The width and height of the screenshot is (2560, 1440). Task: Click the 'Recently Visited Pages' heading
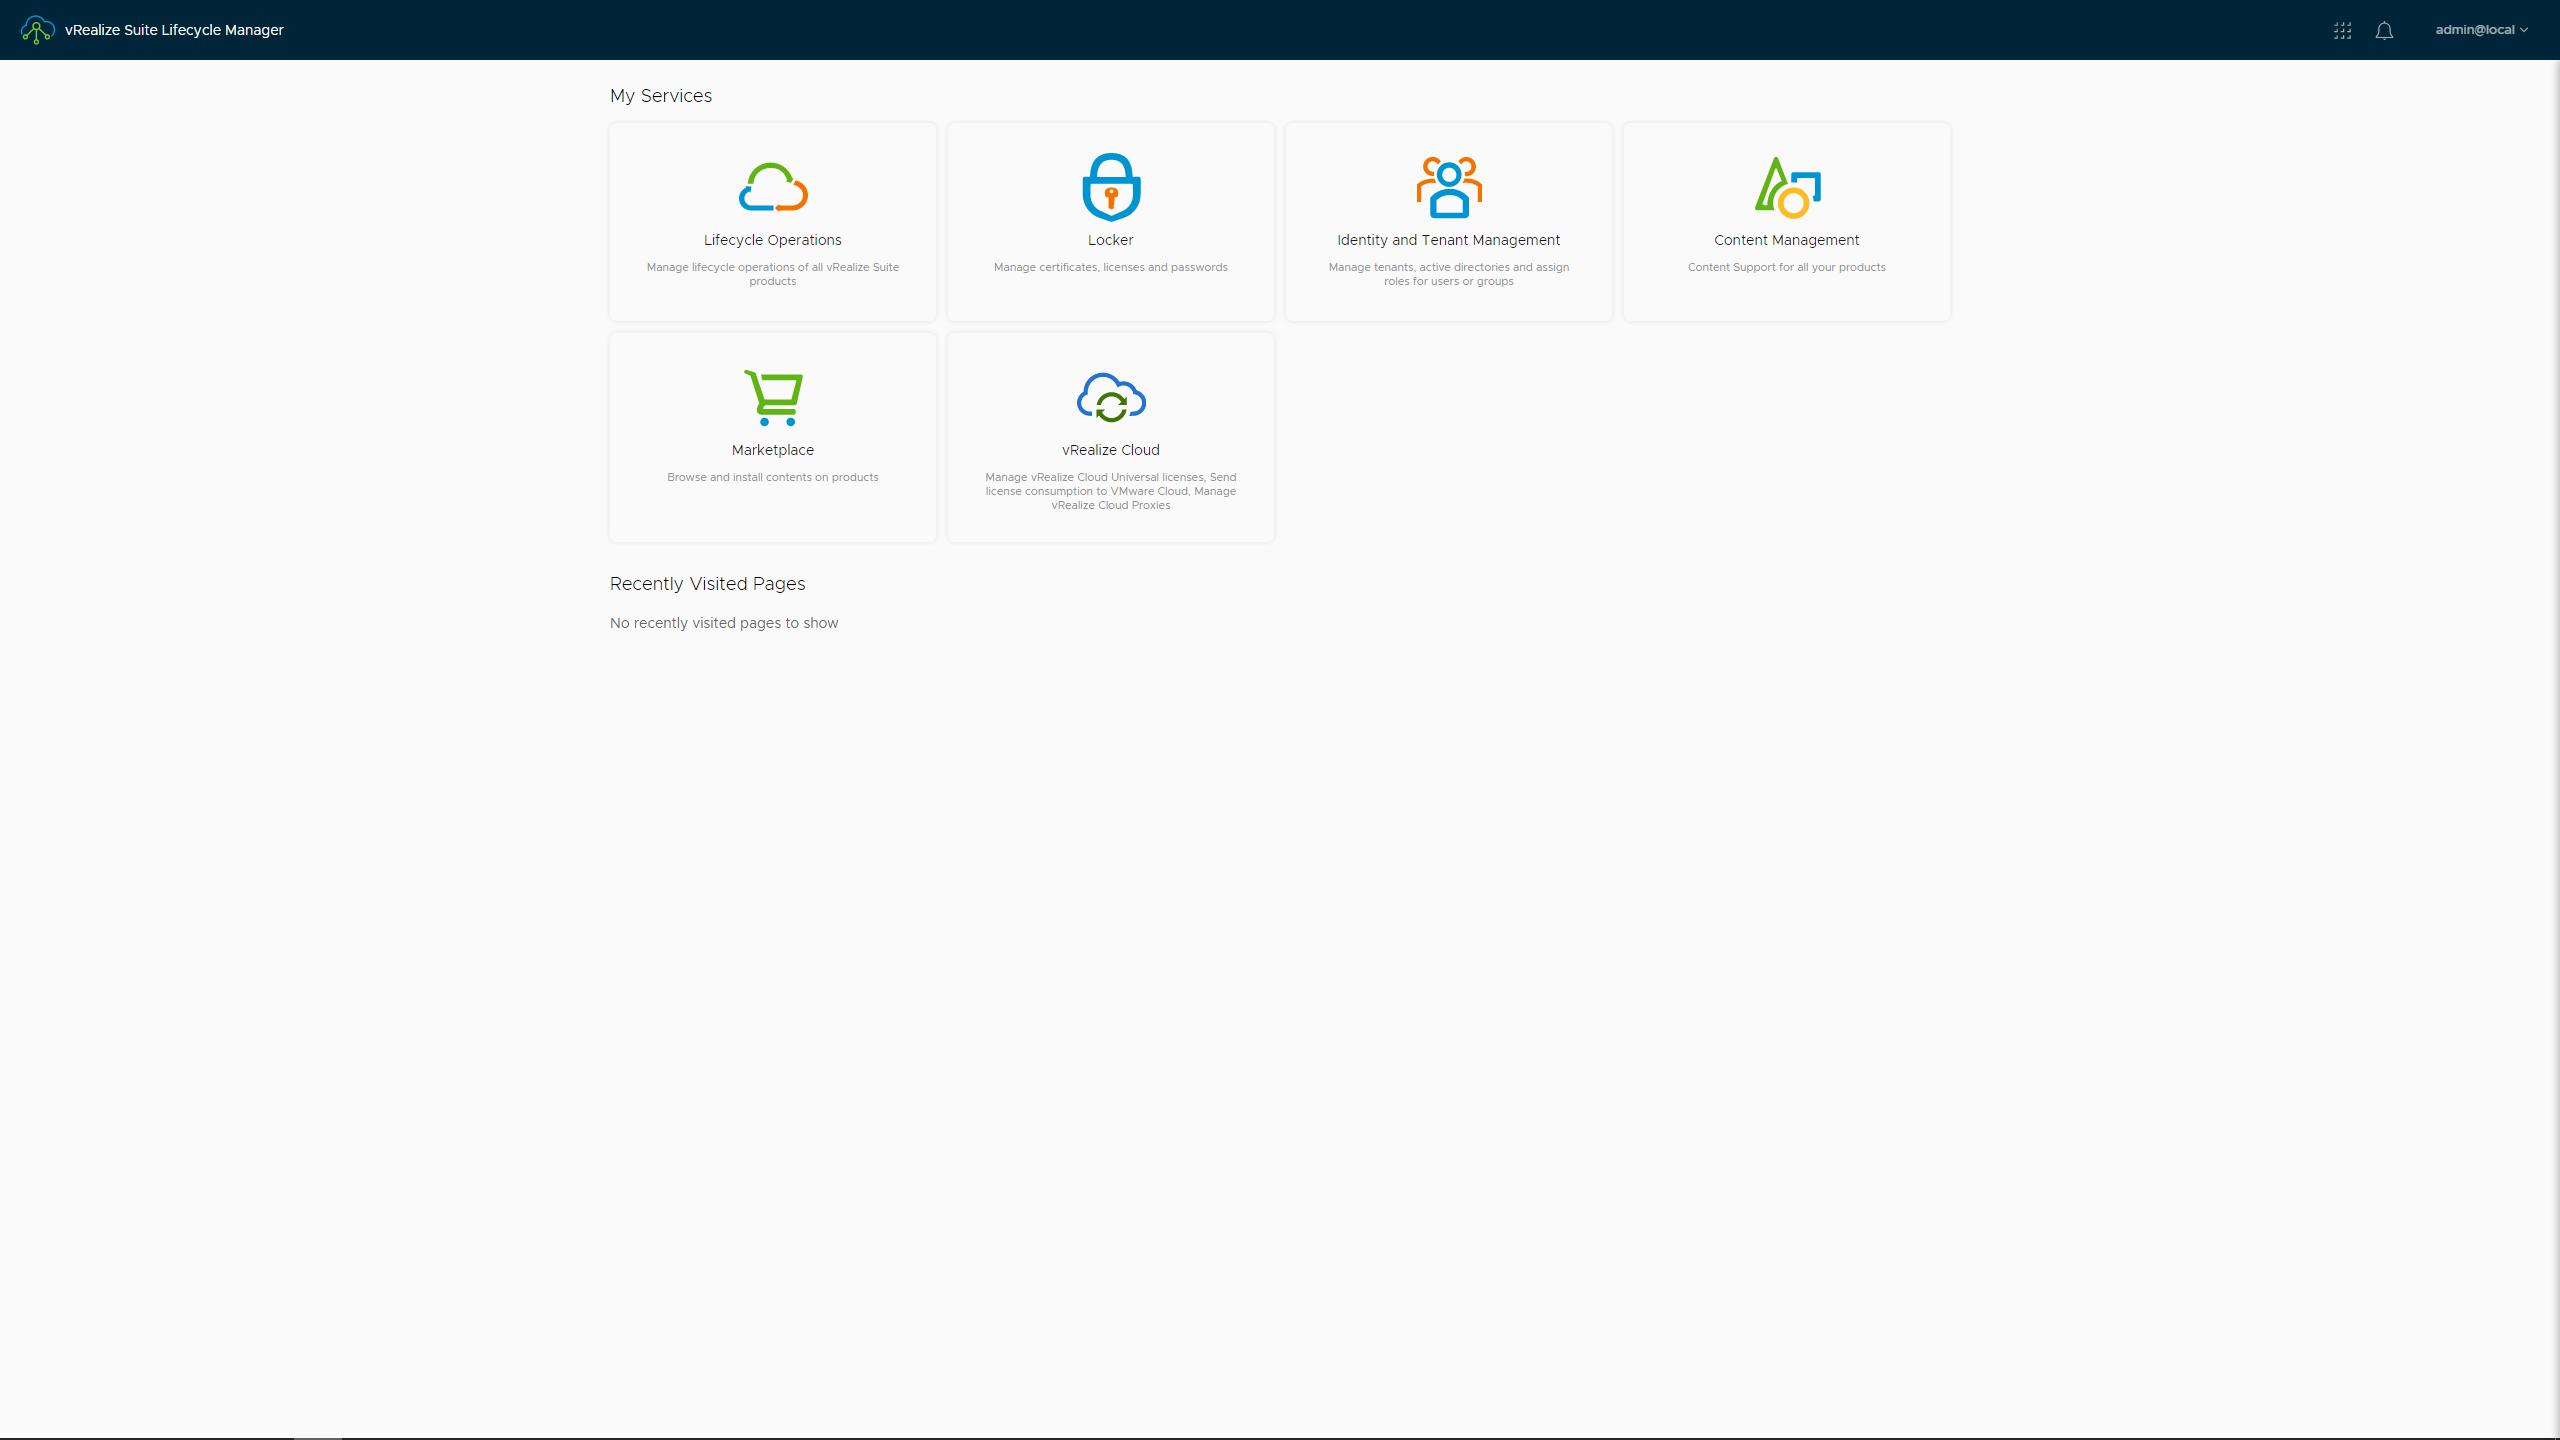pyautogui.click(x=708, y=584)
